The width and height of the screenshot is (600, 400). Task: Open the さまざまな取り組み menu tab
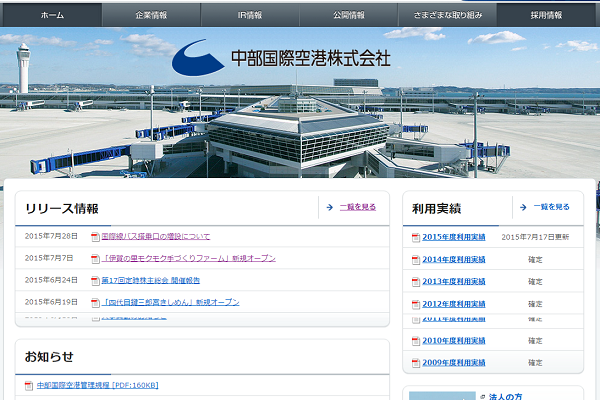pos(447,15)
